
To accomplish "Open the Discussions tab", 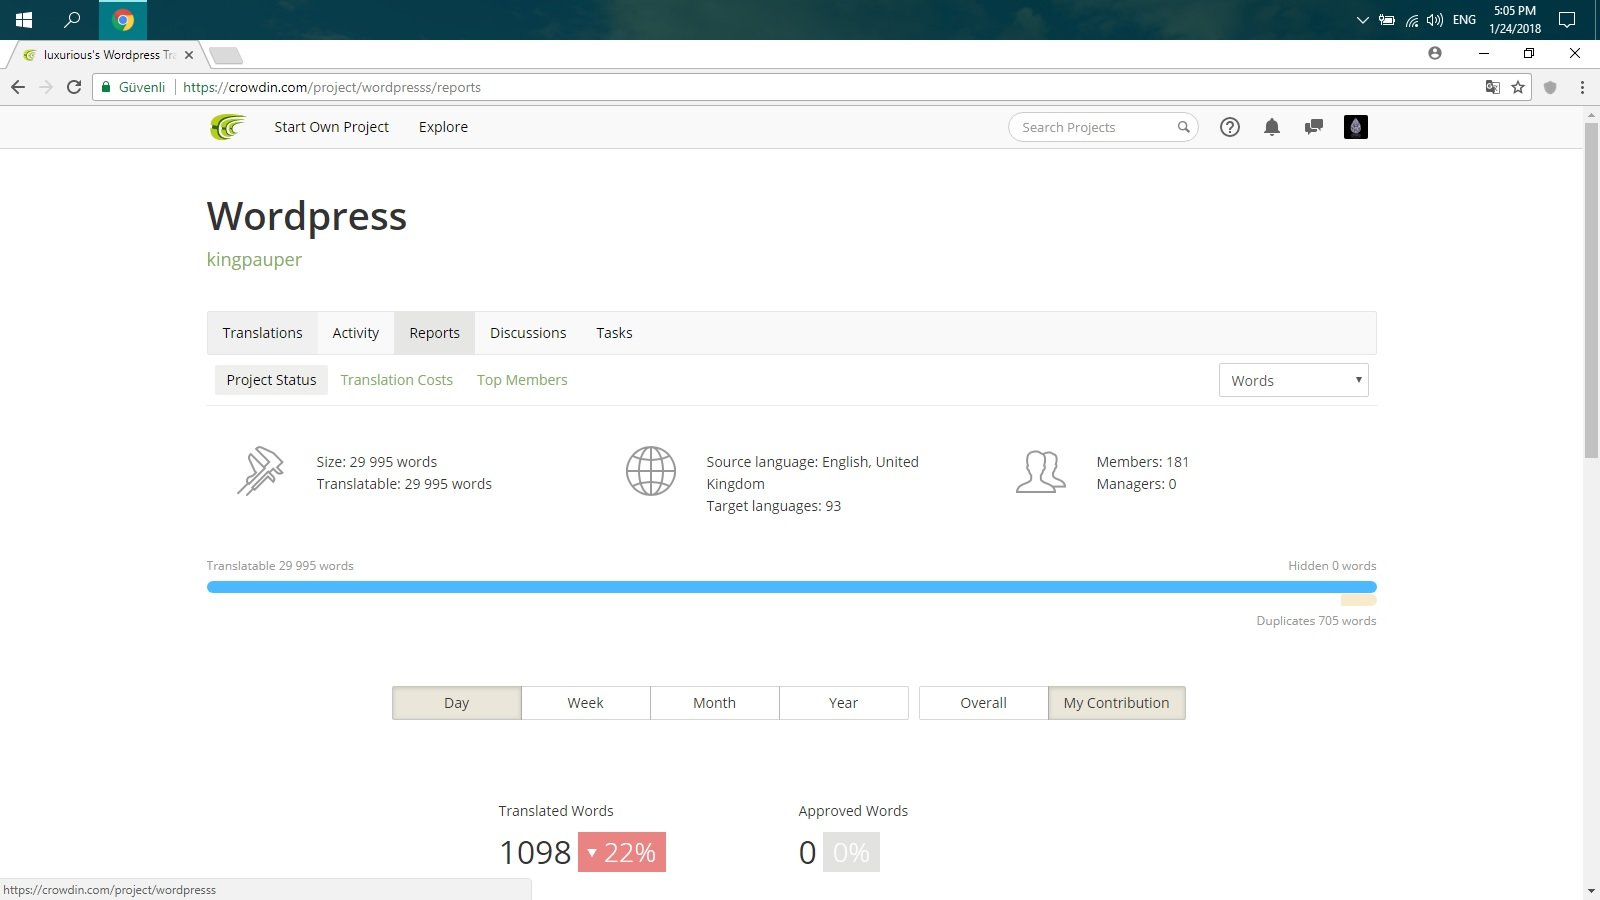I will [528, 333].
